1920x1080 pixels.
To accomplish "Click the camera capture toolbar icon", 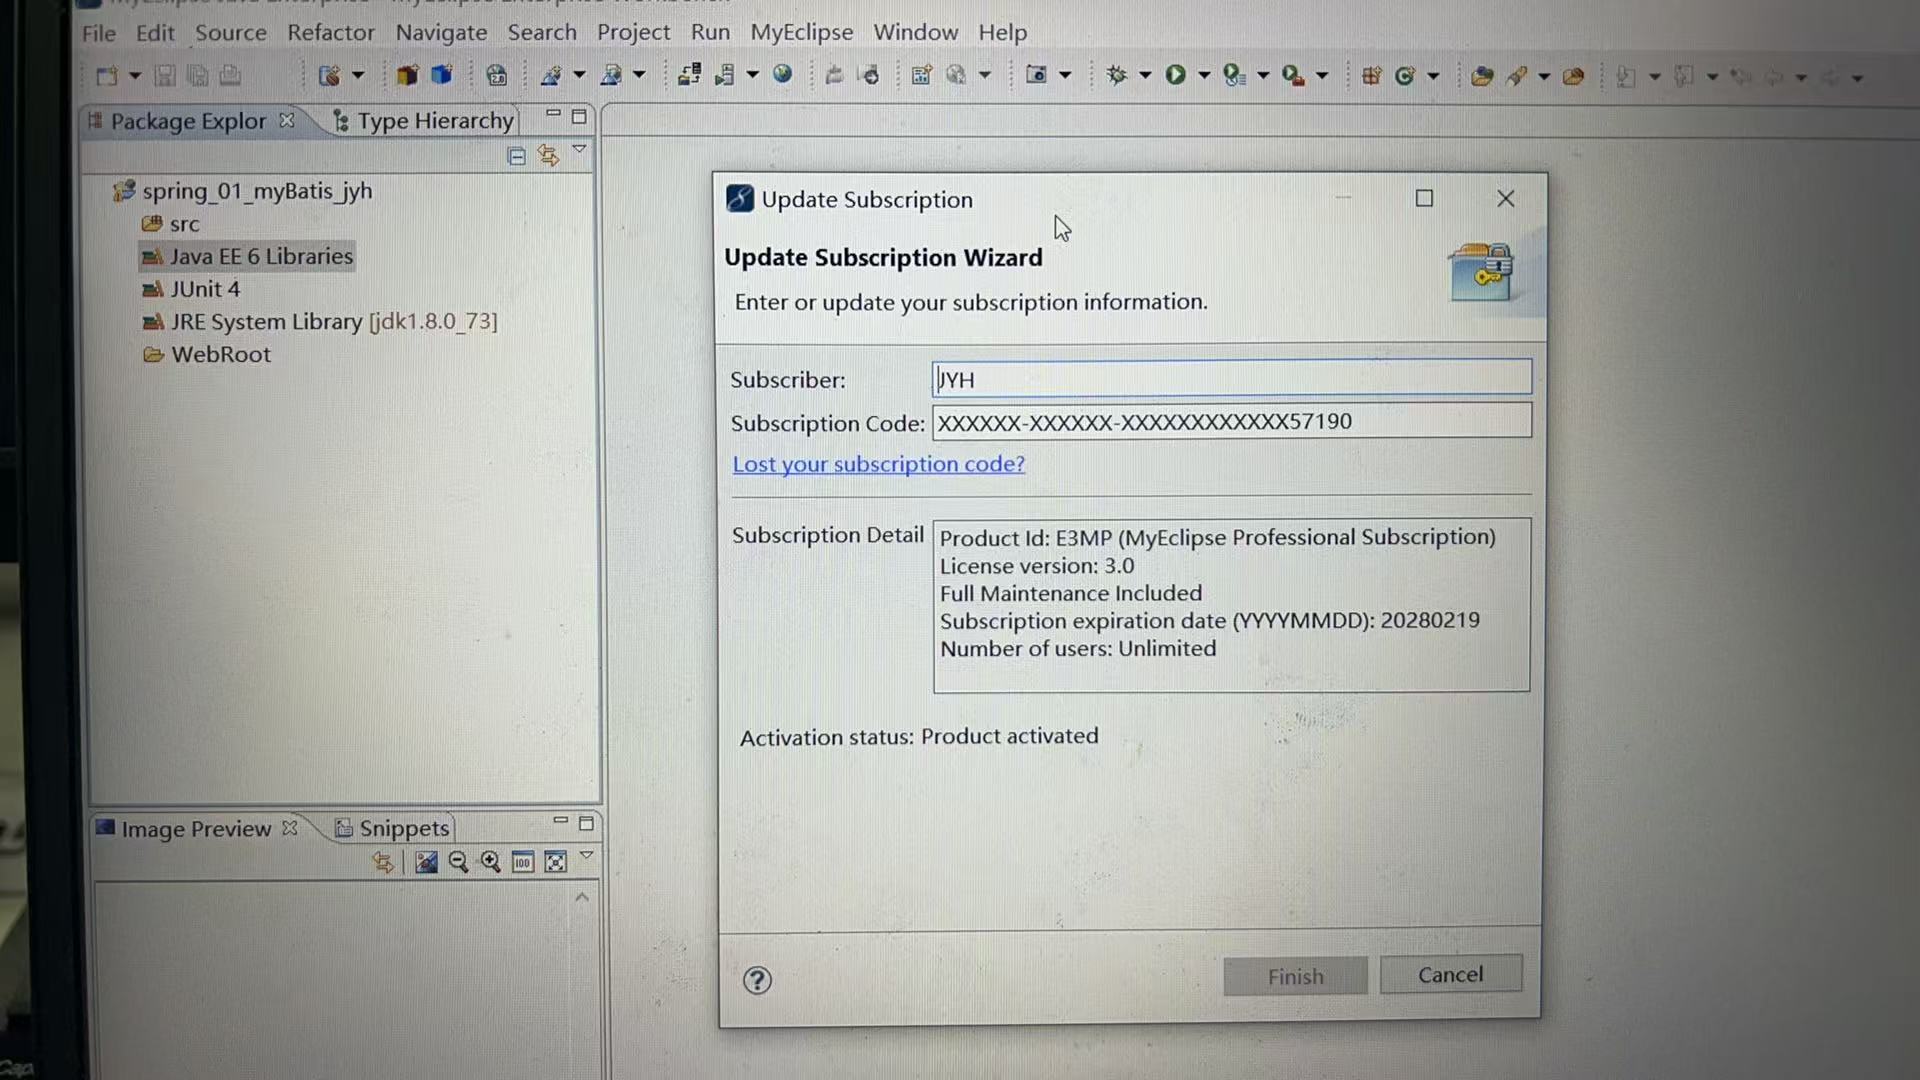I will [1036, 75].
